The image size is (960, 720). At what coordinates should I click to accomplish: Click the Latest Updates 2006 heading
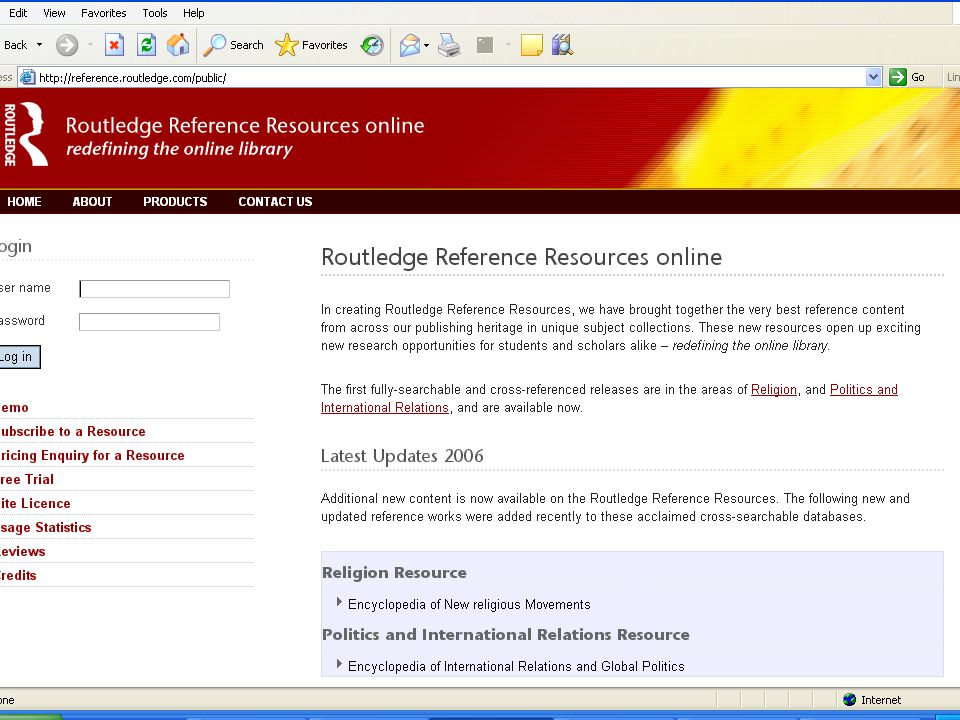tap(402, 456)
